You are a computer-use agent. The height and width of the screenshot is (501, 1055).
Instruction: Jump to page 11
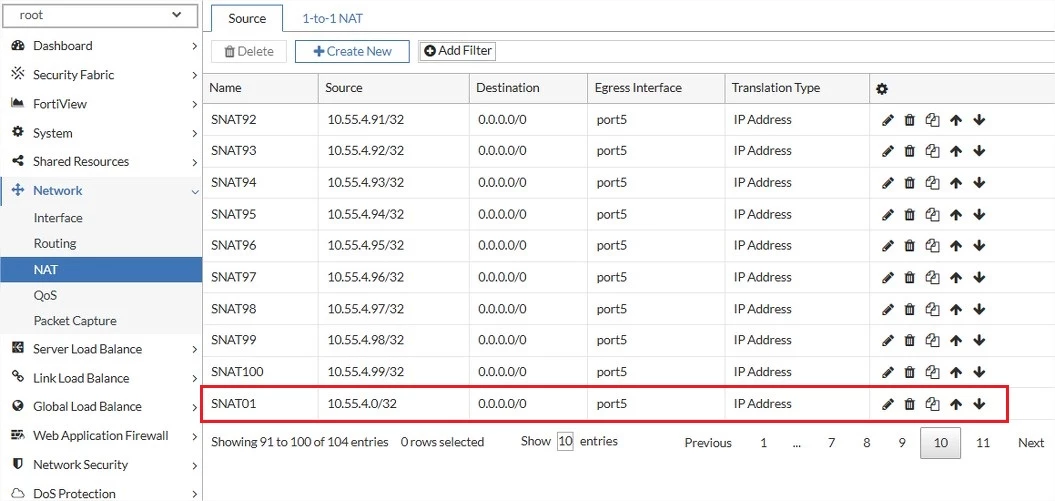(x=983, y=442)
